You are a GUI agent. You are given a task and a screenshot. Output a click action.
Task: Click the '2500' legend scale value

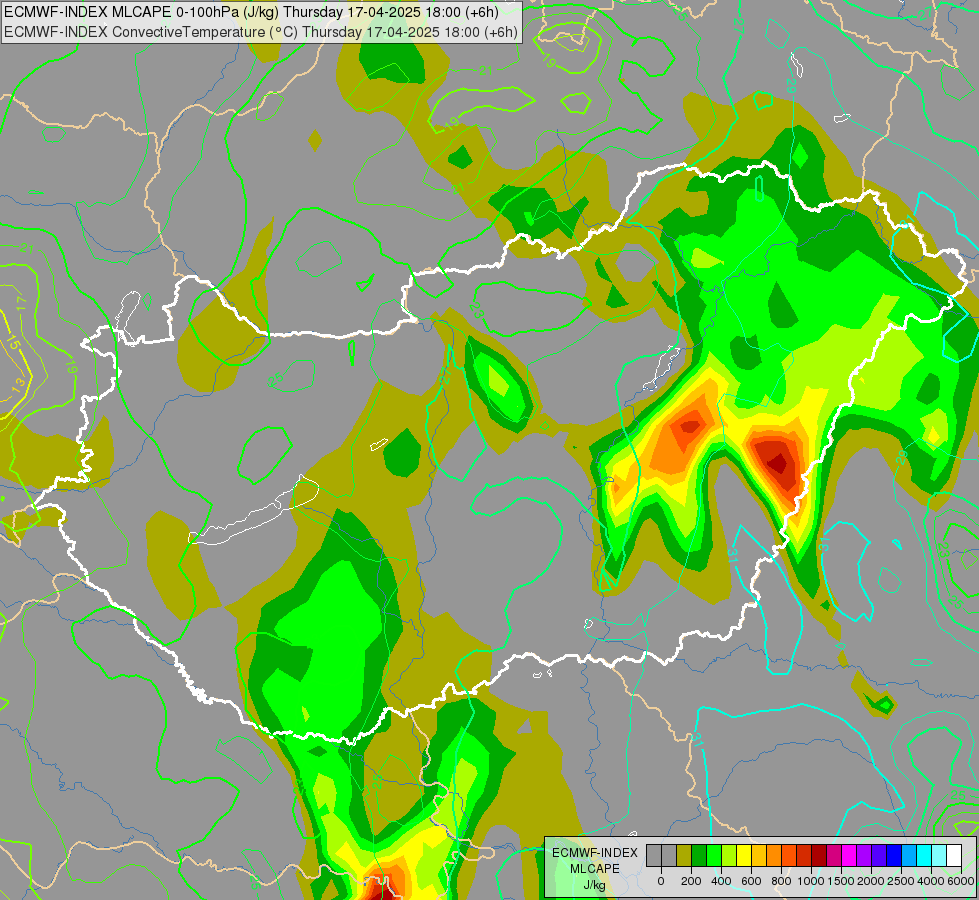(902, 881)
